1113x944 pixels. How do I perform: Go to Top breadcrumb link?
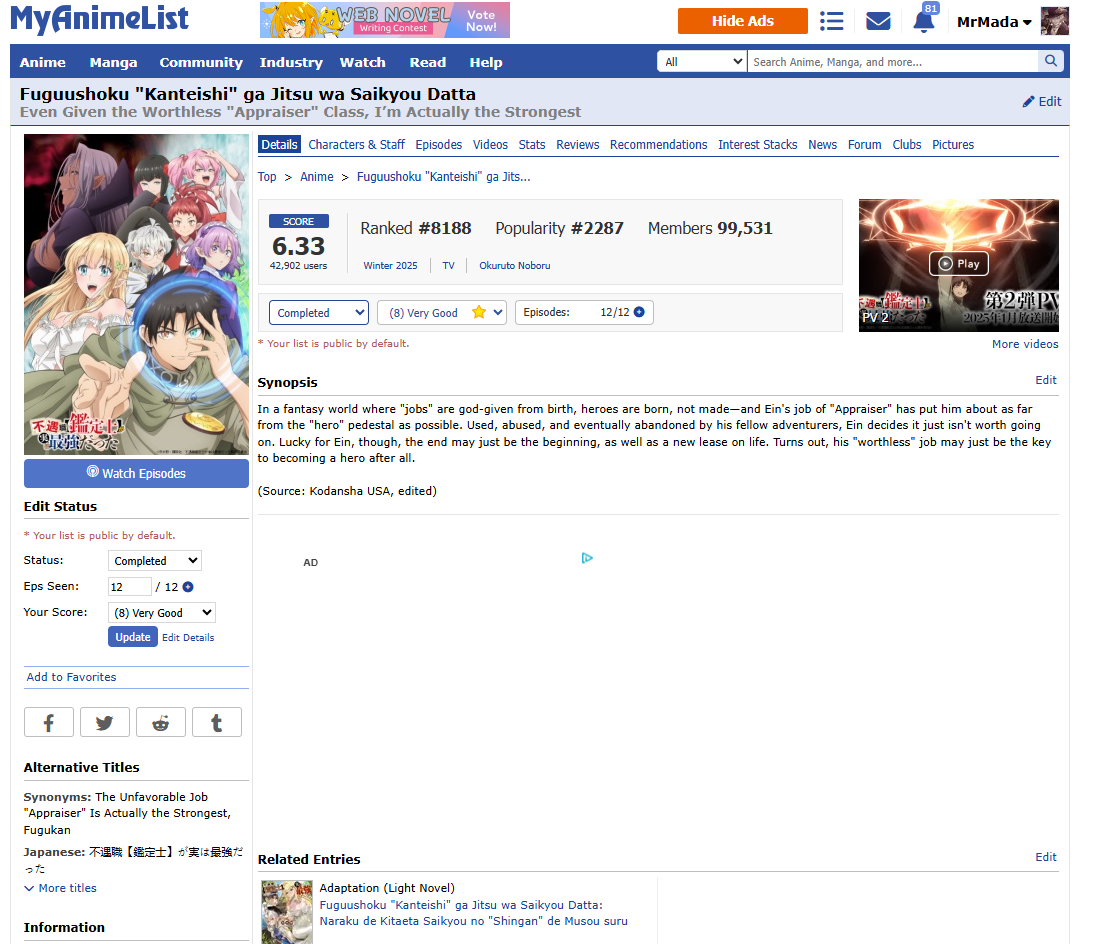267,177
